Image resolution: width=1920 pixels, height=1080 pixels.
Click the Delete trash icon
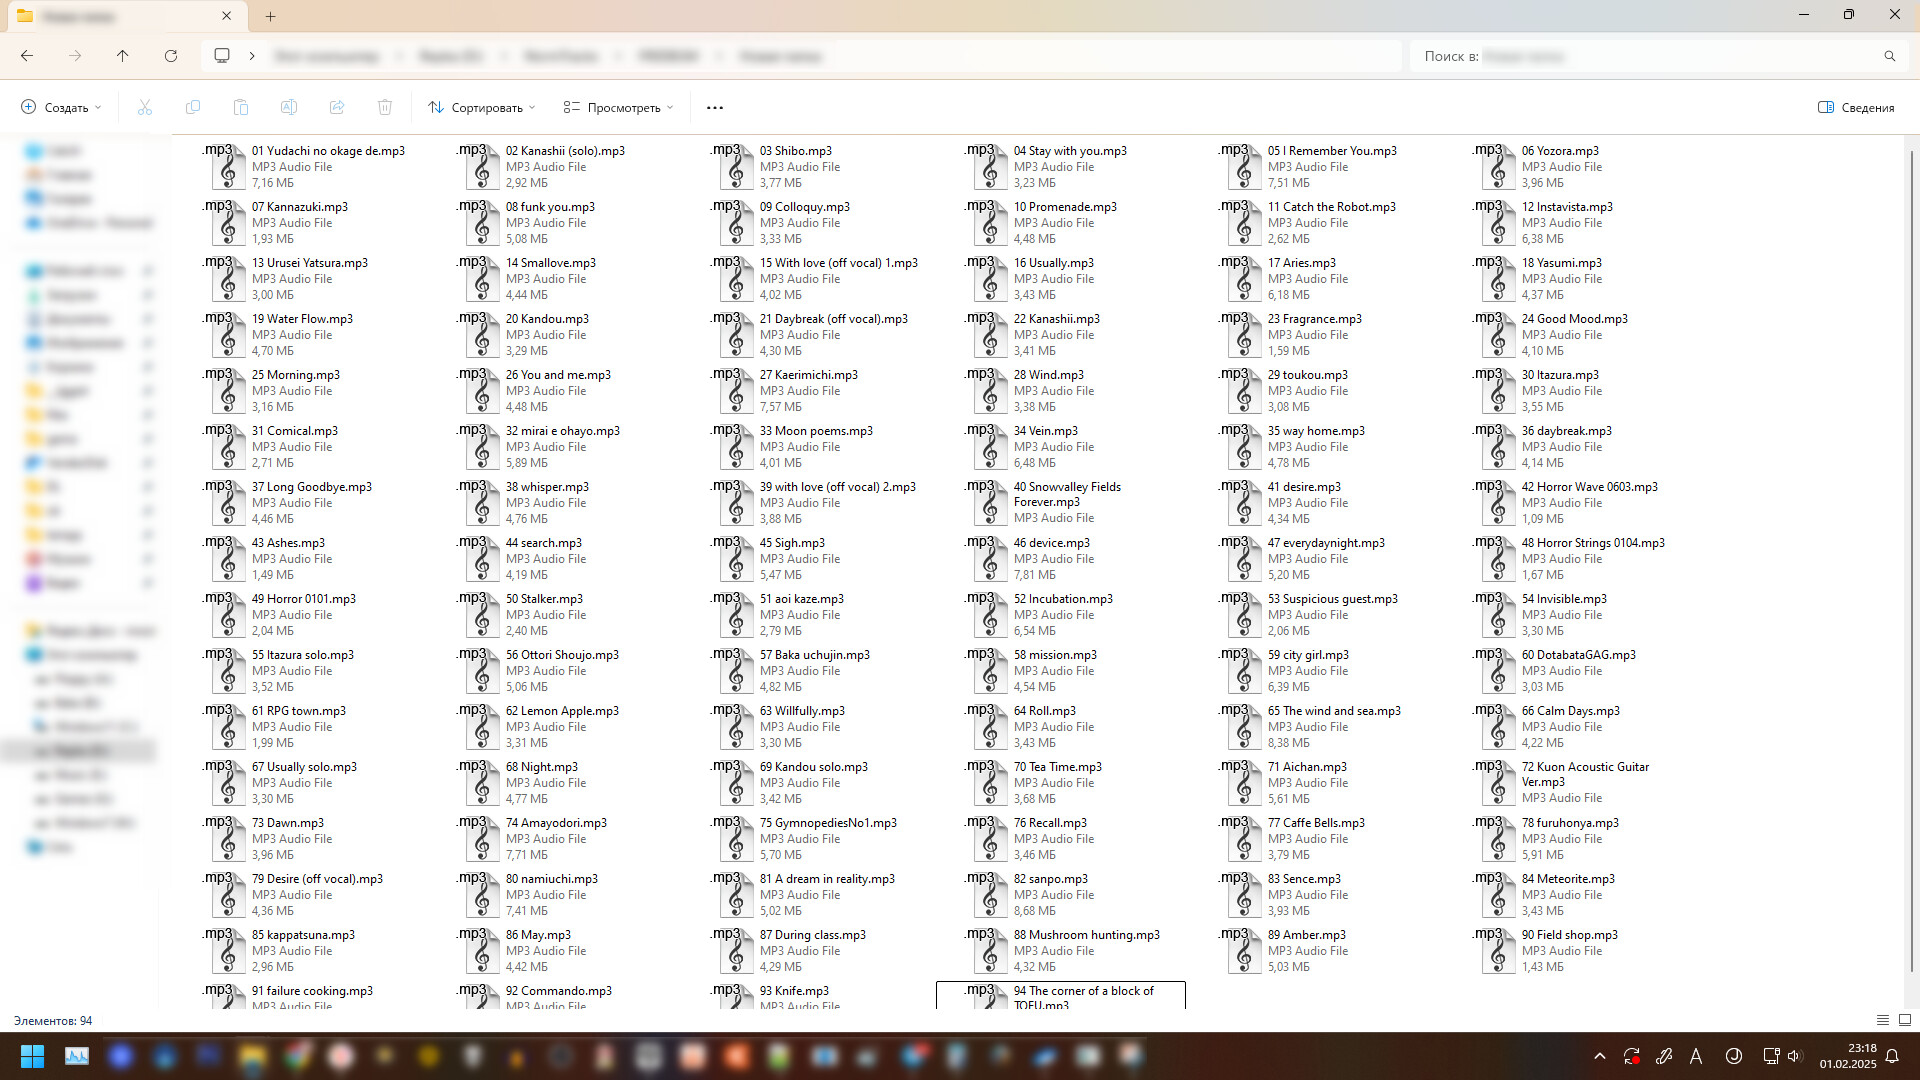(385, 107)
